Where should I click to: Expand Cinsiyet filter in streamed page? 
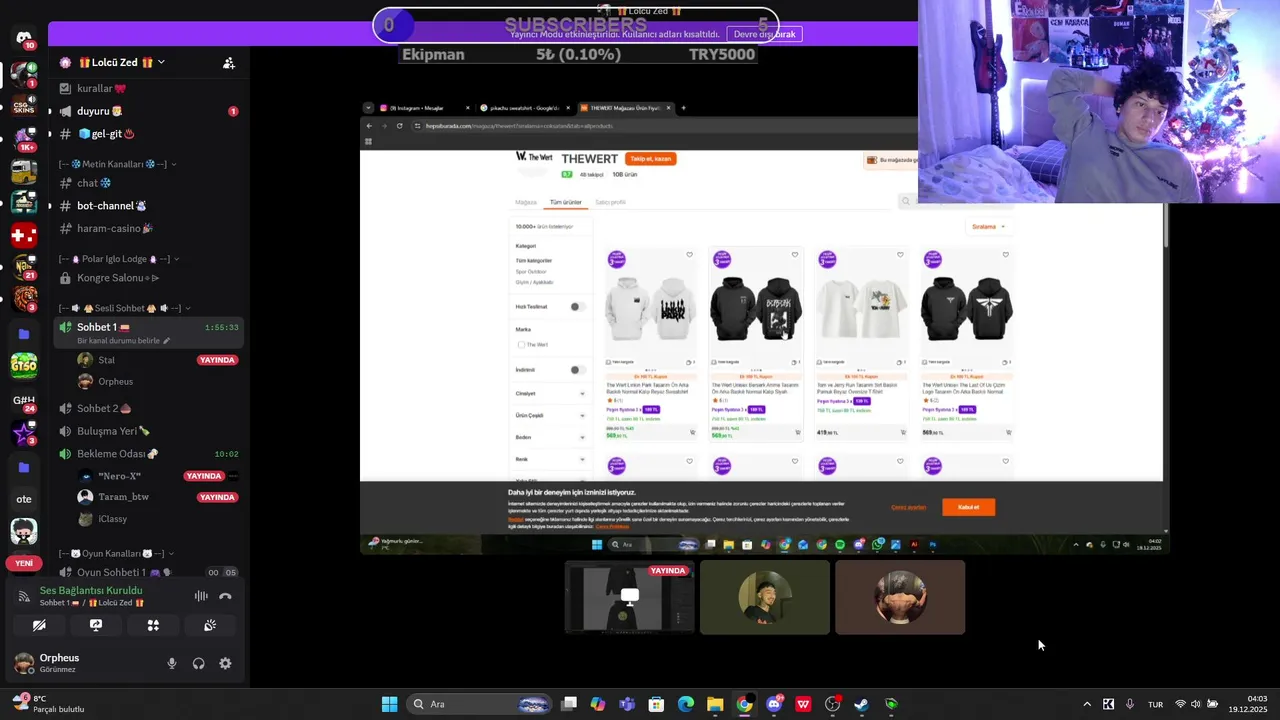point(551,393)
